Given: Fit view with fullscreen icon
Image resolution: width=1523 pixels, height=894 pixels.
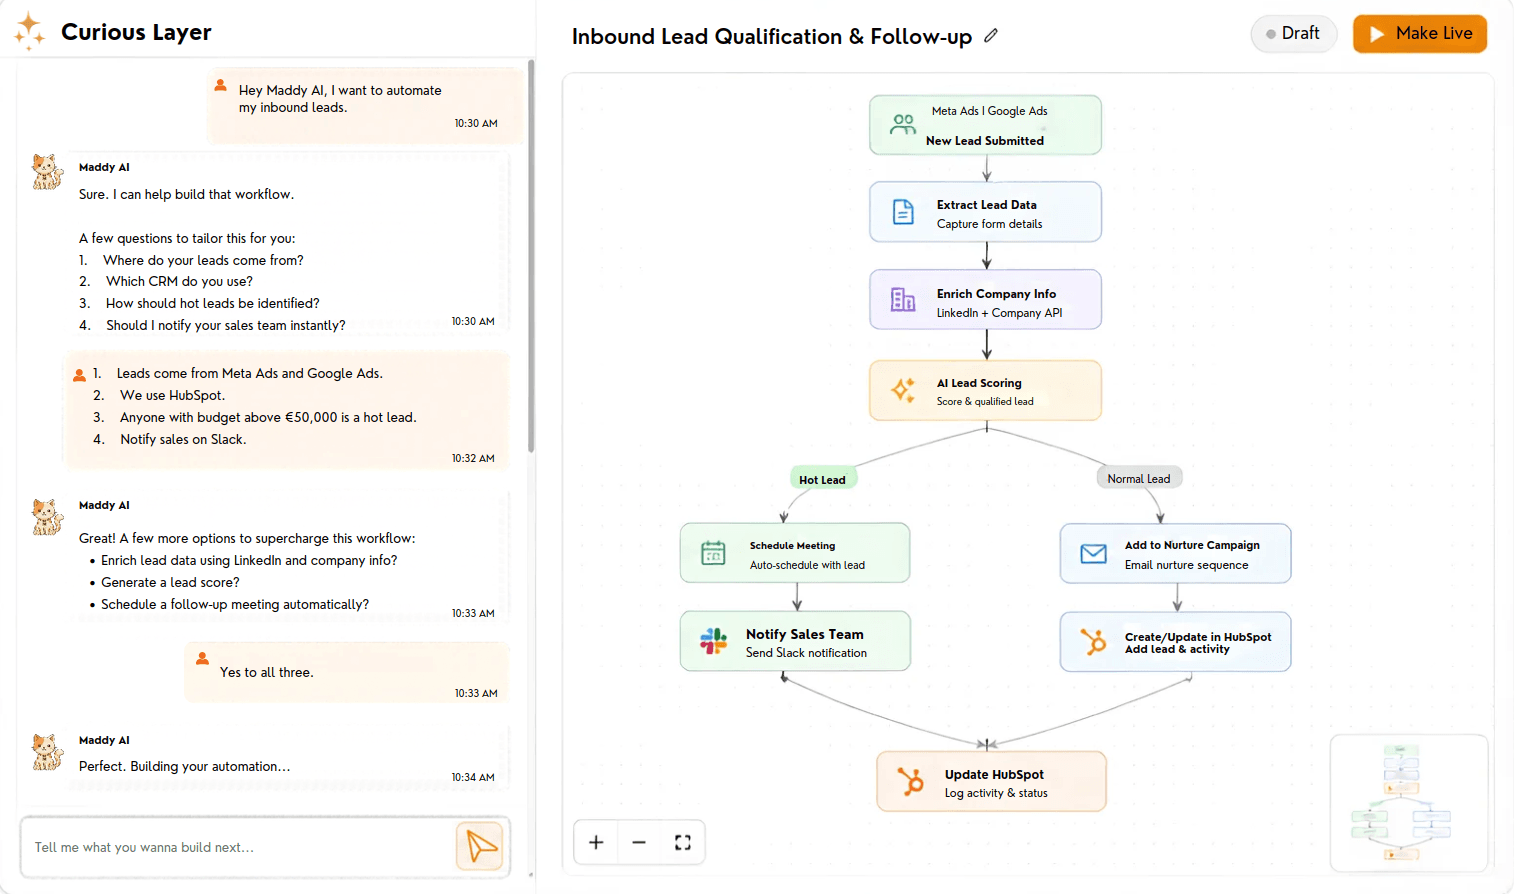Looking at the screenshot, I should [683, 842].
